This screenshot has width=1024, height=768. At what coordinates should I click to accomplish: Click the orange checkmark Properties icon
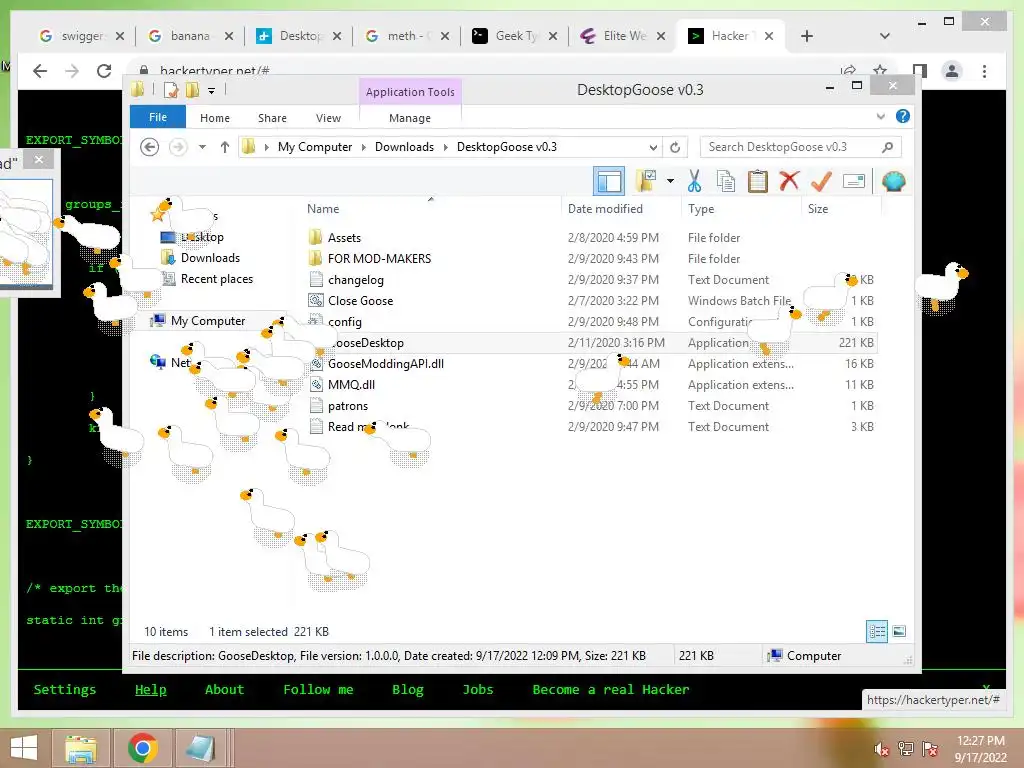821,181
